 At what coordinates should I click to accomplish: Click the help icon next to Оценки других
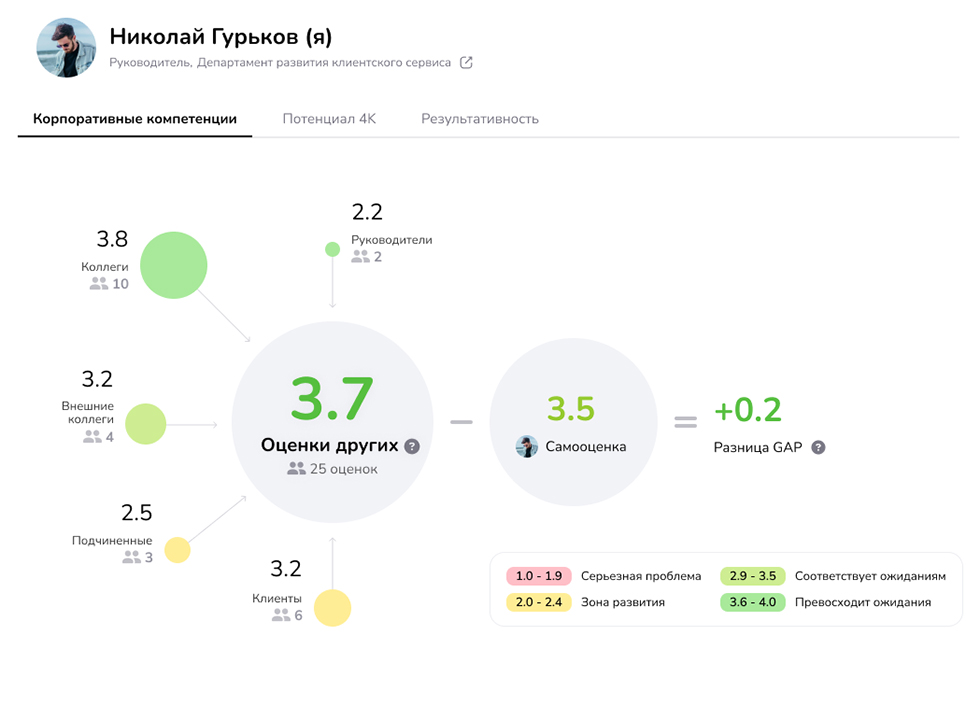click(x=412, y=447)
